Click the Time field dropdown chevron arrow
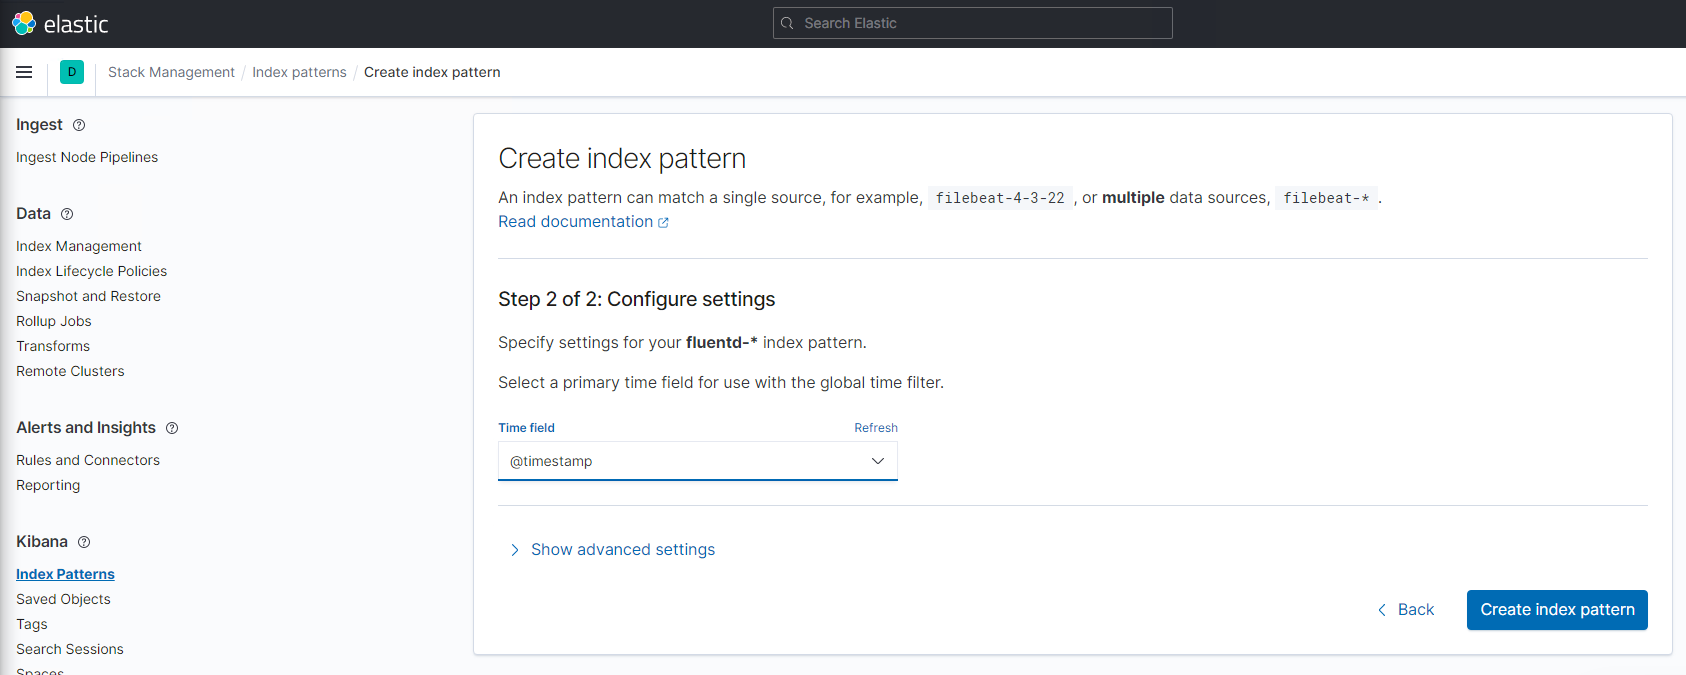 [878, 461]
